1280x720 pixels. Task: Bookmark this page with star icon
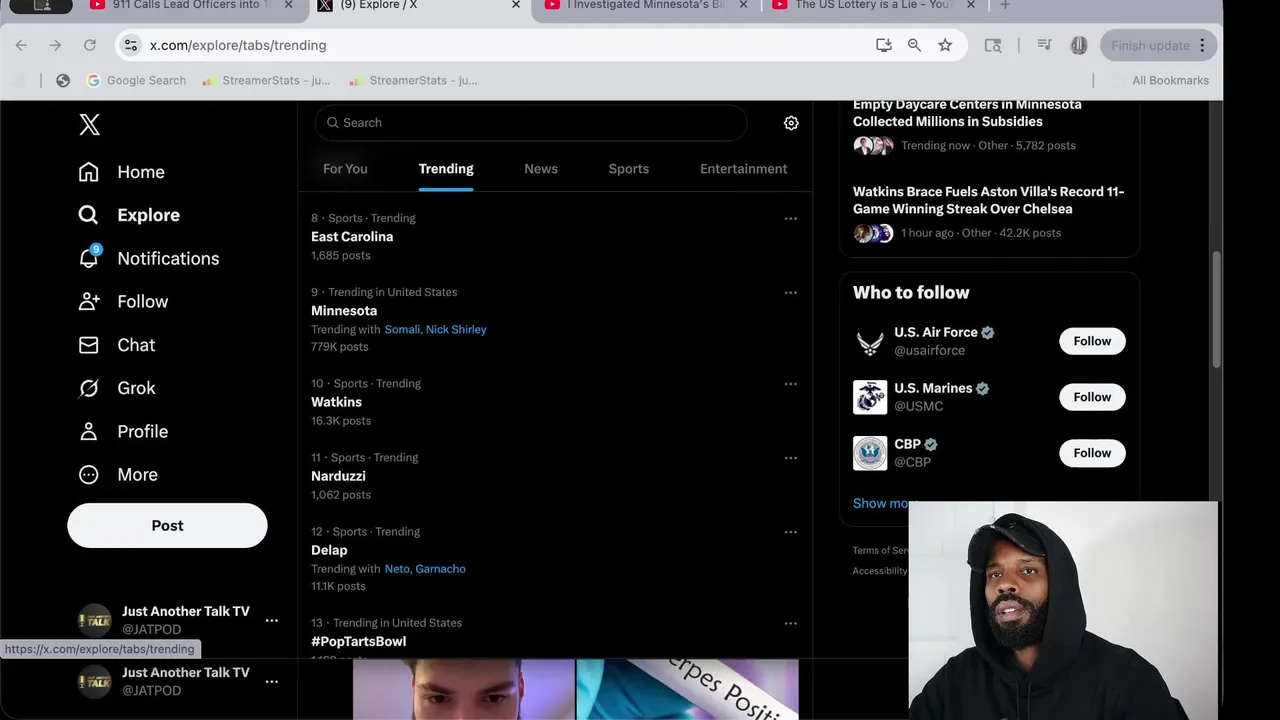(x=945, y=45)
